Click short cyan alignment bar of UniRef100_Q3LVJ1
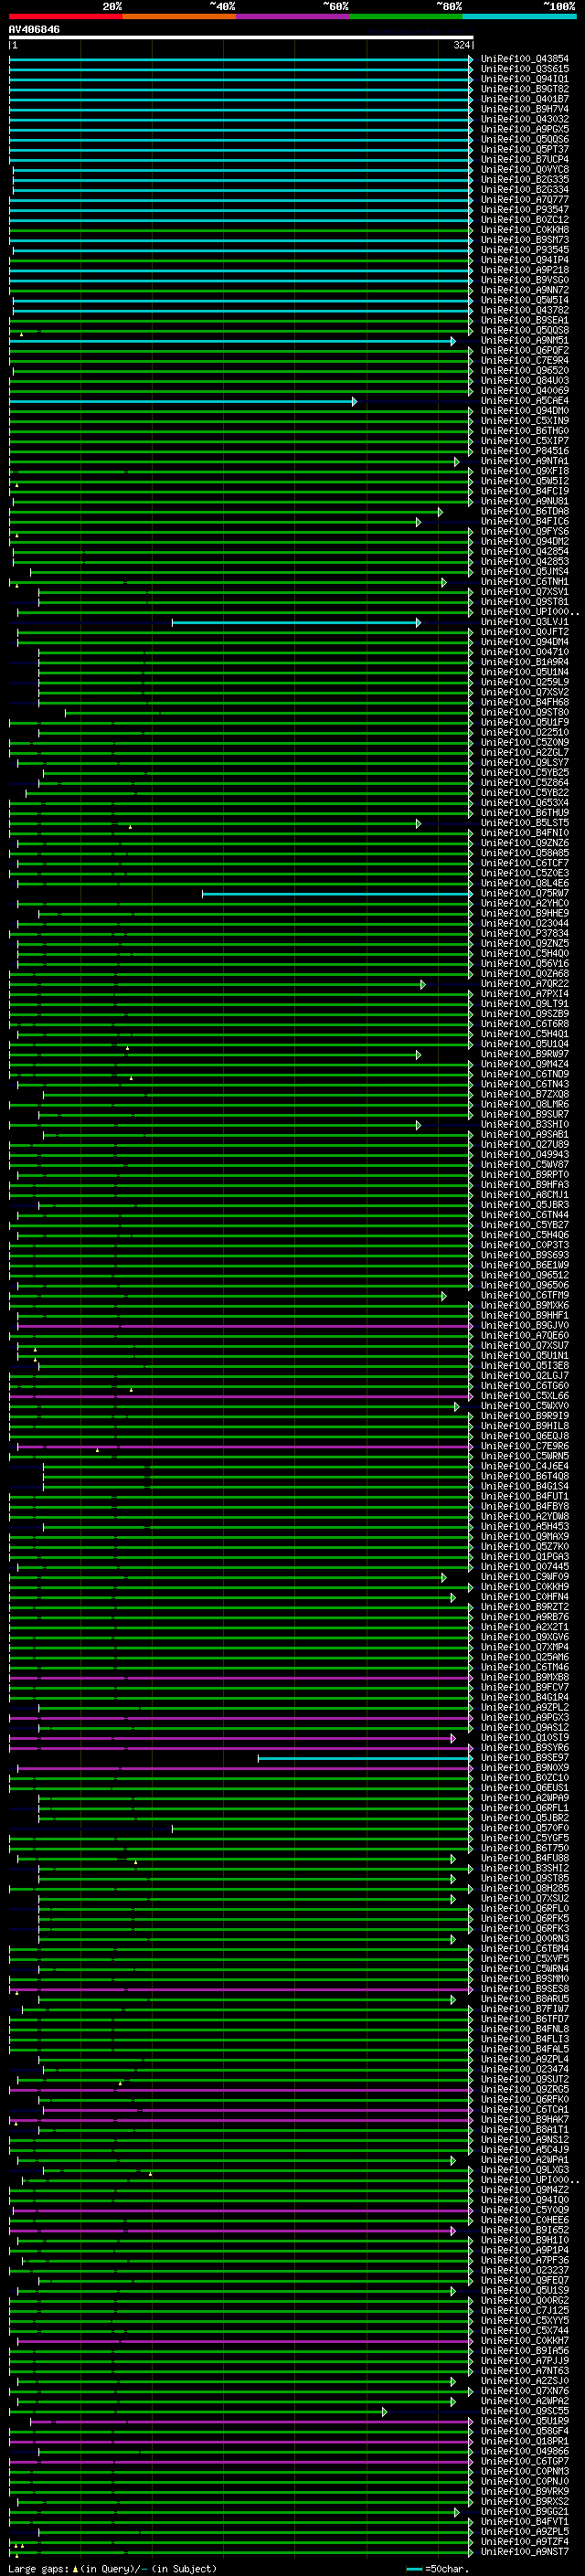Viewport: 585px width, 2576px height. 296,623
